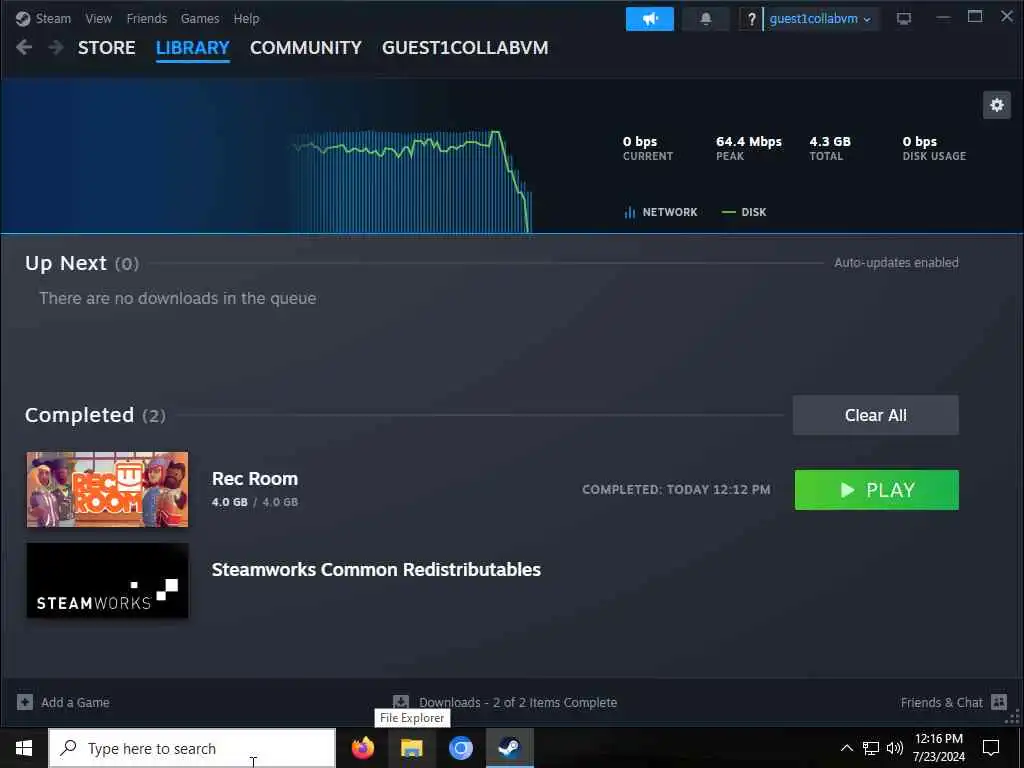Screen dimensions: 1024x768
Task: Play Rec Room
Action: (x=876, y=490)
